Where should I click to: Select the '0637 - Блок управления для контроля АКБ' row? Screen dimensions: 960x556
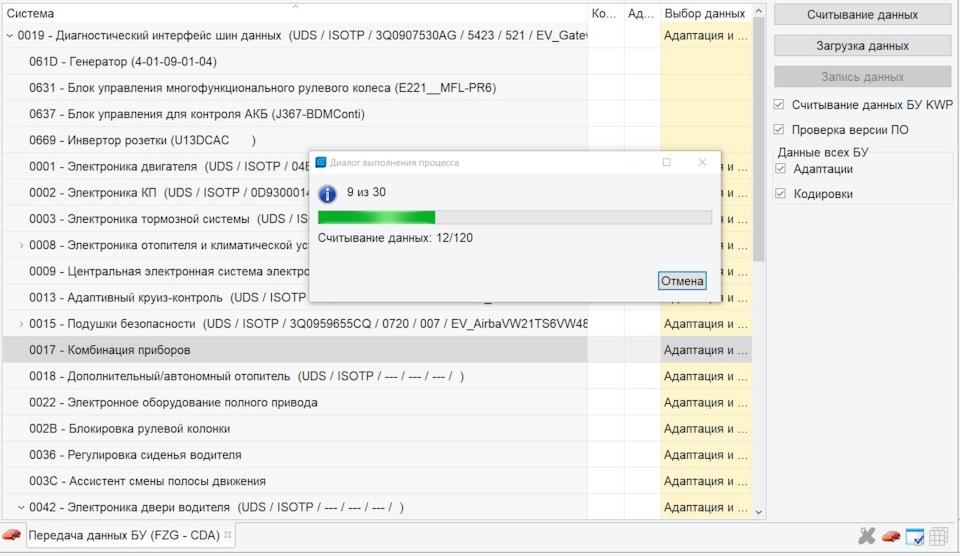point(295,114)
